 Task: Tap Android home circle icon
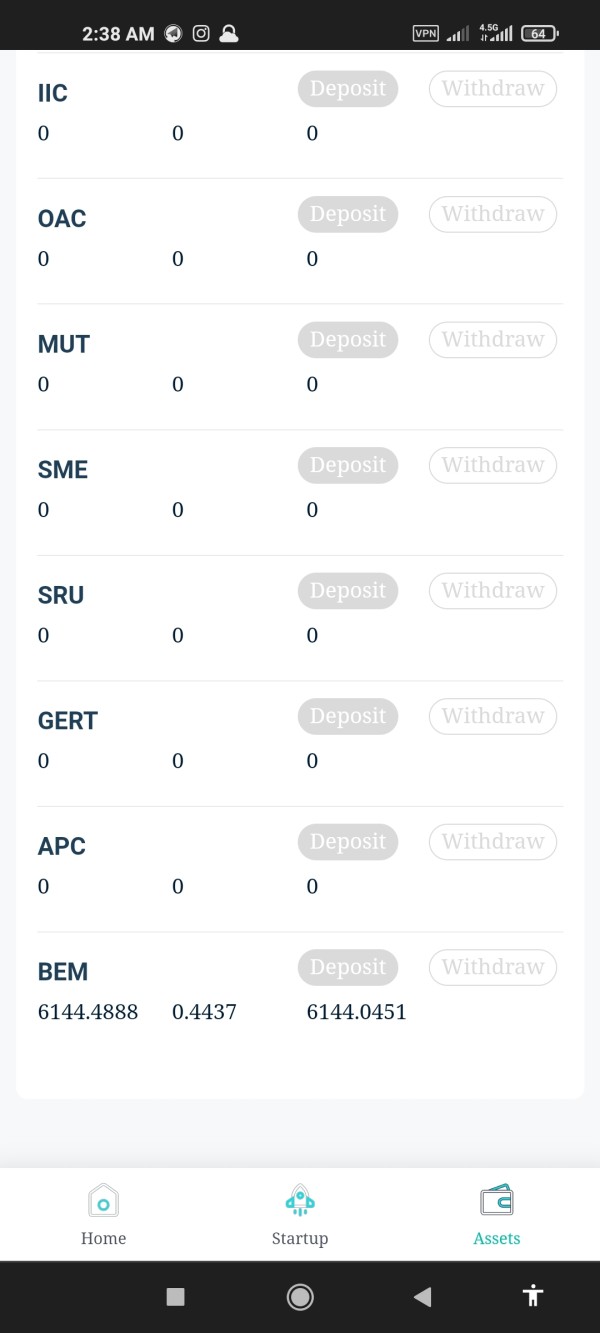pyautogui.click(x=299, y=1297)
